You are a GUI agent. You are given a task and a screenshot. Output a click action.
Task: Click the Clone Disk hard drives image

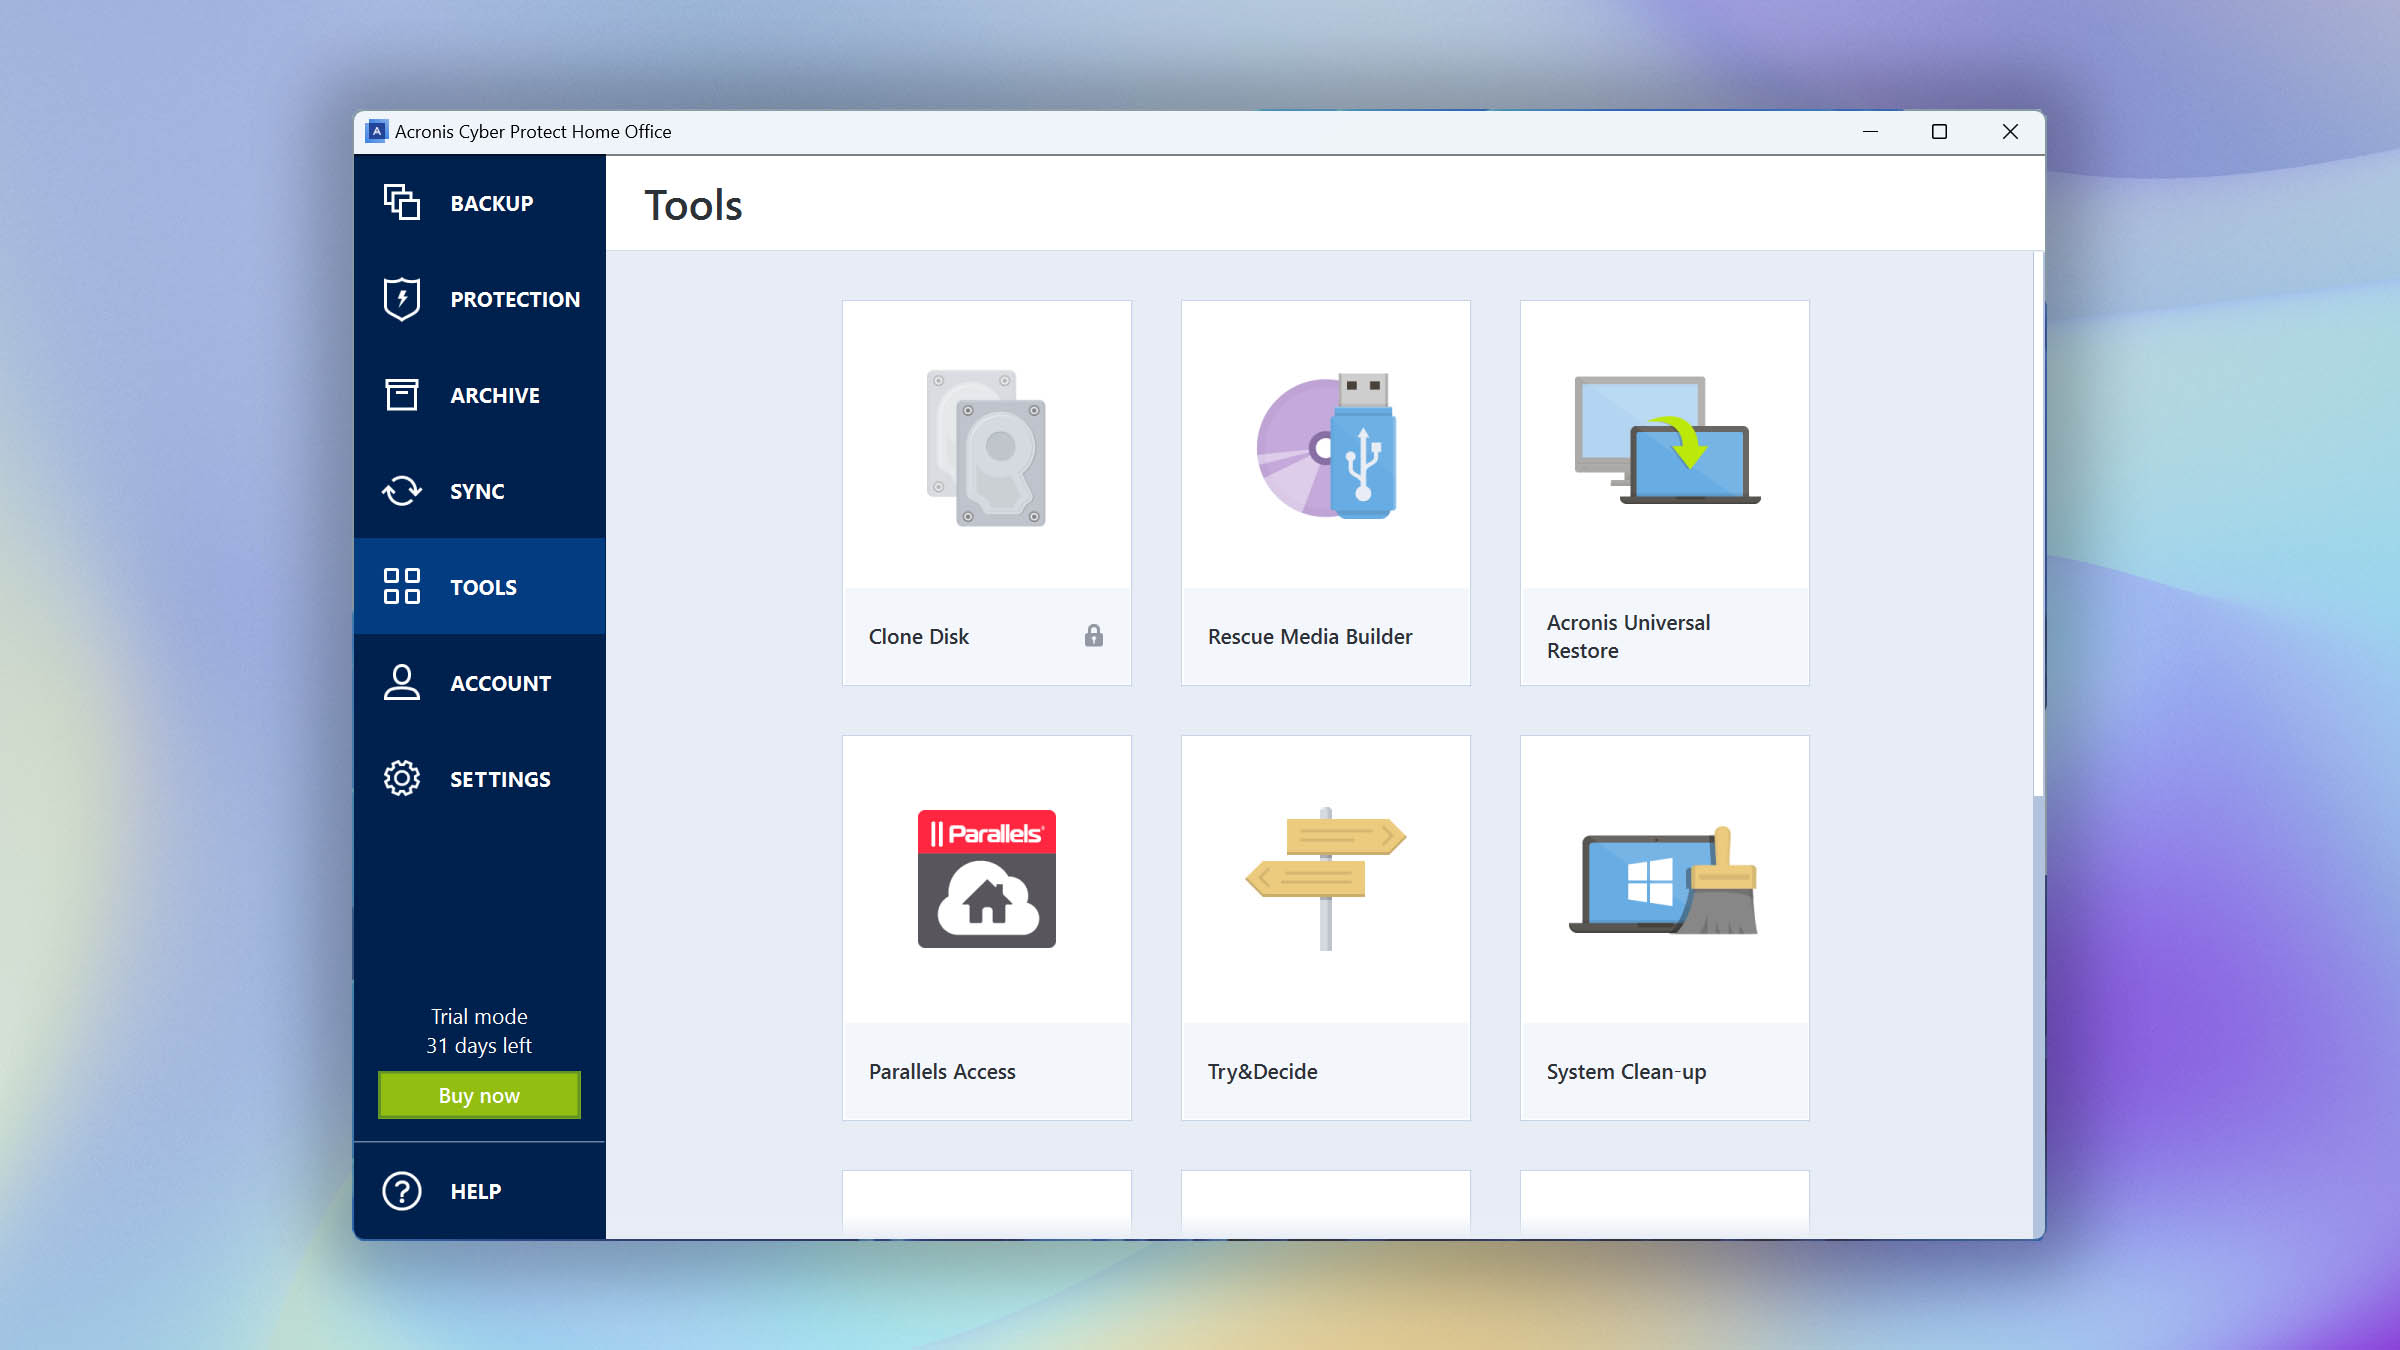986,448
